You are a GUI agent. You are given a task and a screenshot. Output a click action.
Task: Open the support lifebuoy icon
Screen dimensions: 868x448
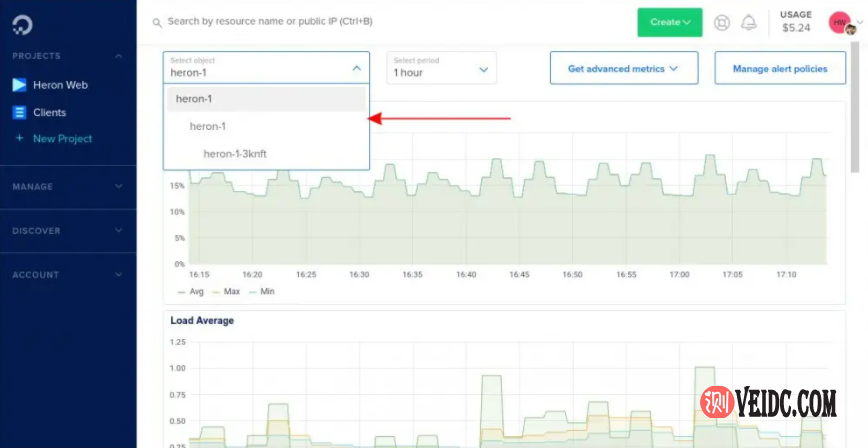click(x=722, y=22)
